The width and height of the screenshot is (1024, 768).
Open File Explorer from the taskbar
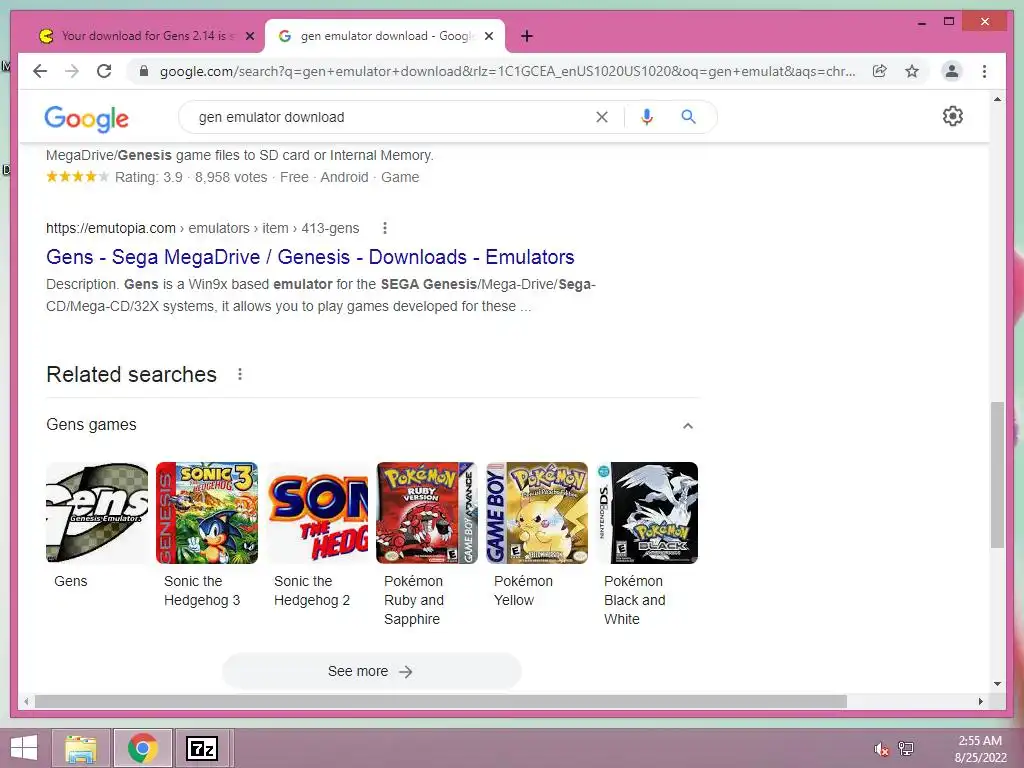[x=81, y=748]
